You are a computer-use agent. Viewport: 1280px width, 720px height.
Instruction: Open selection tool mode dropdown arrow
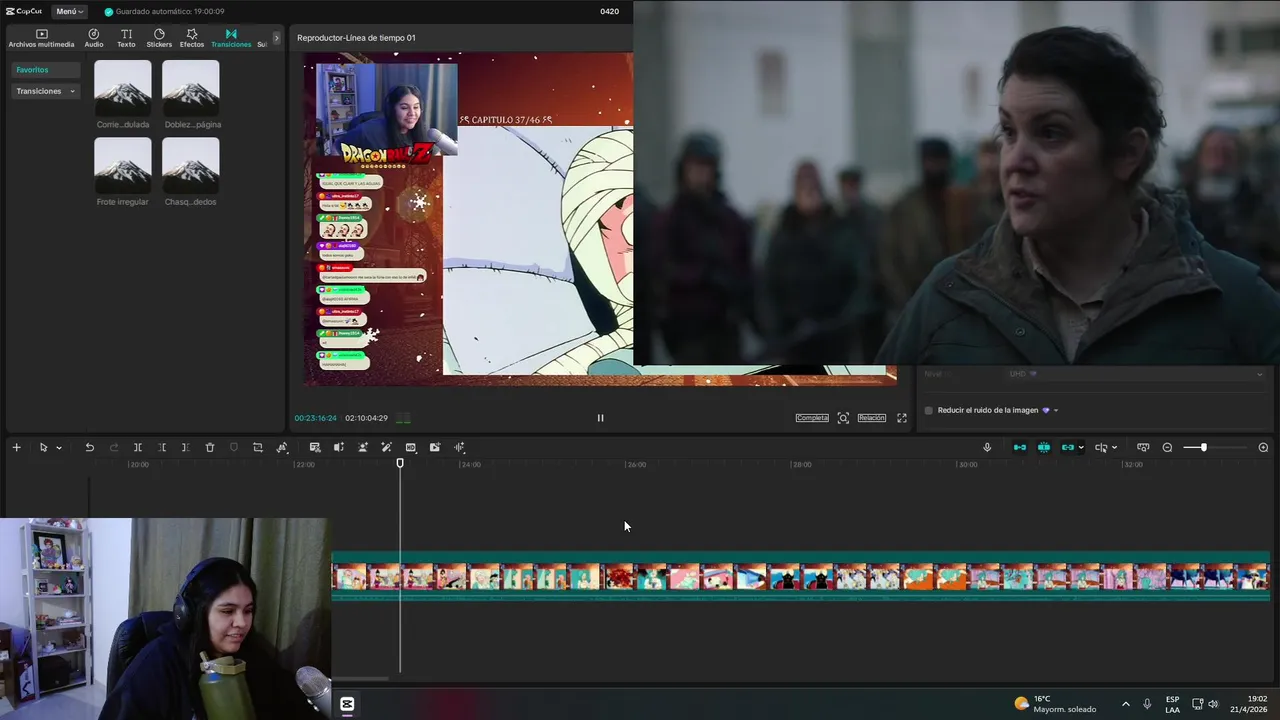click(59, 448)
